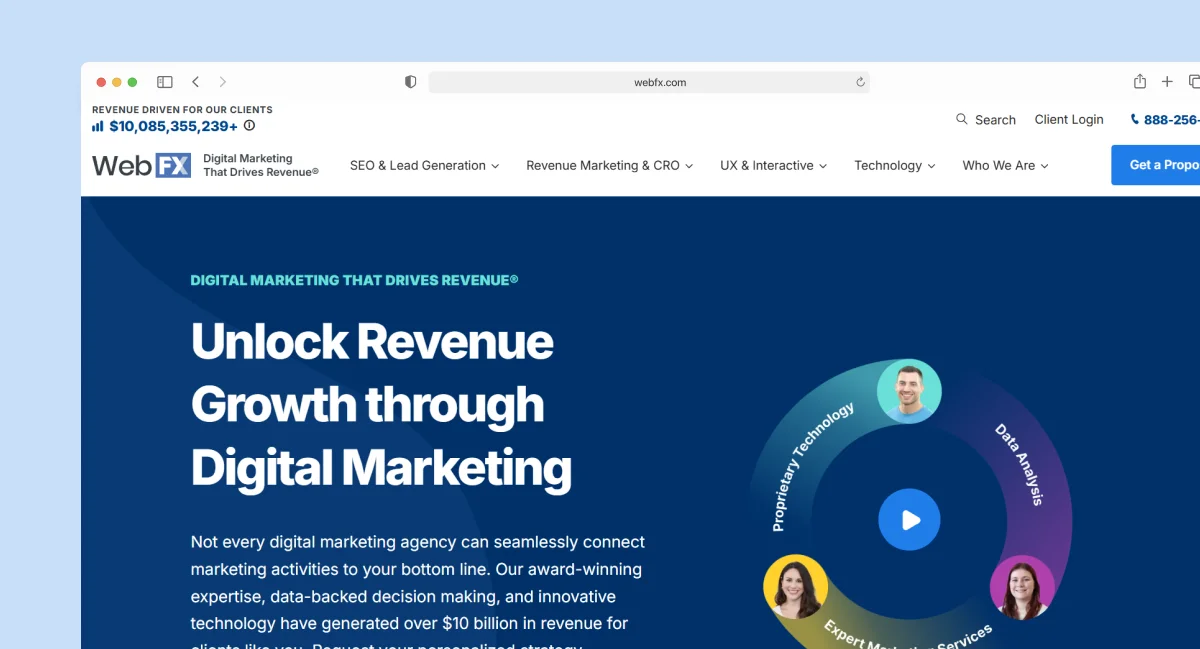Open the Get a Proposal button
1200x649 pixels.
[1156, 165]
